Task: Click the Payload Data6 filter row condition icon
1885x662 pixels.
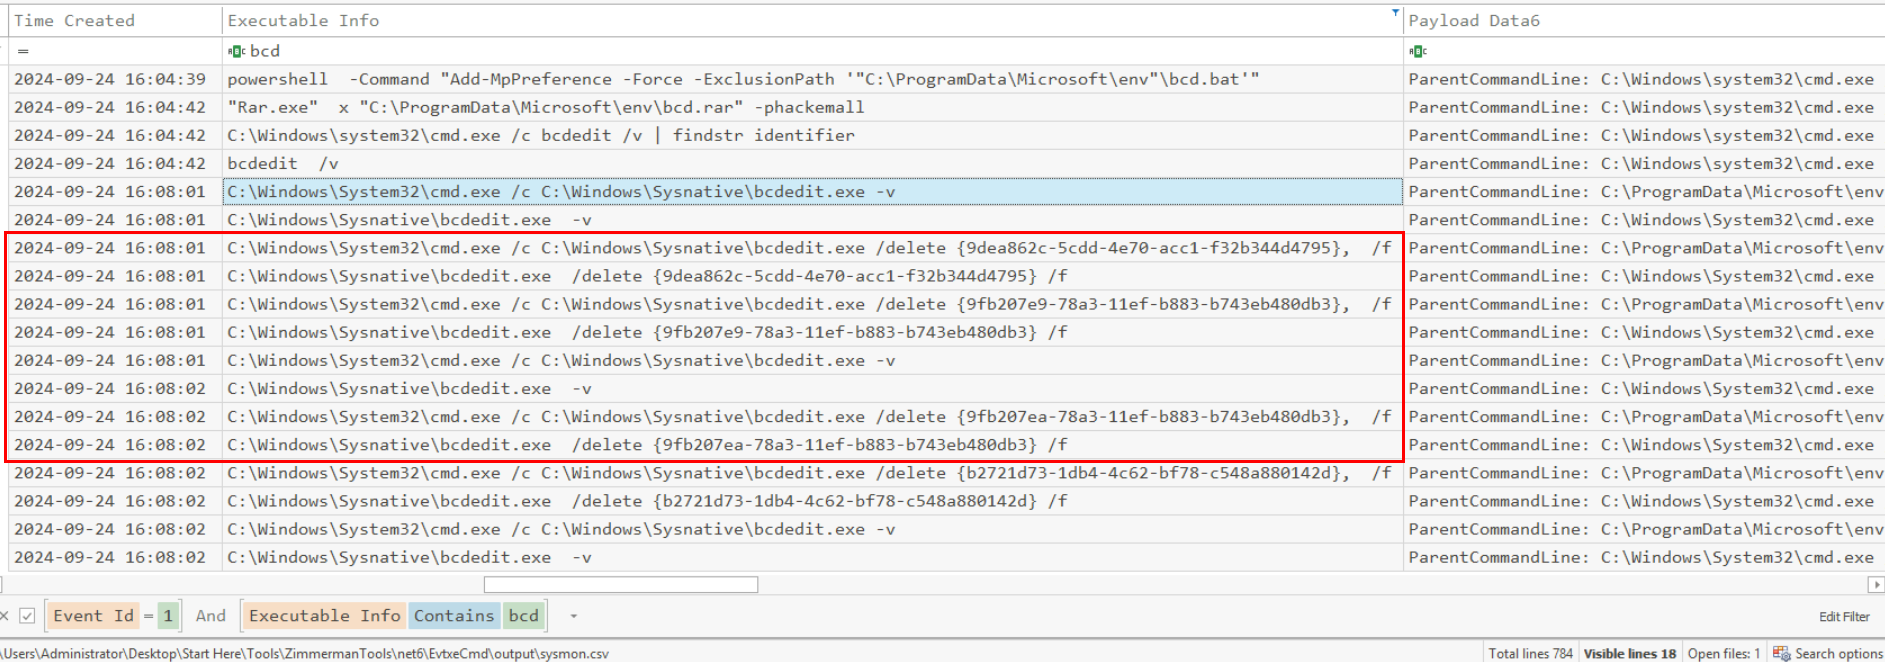Action: click(1417, 51)
